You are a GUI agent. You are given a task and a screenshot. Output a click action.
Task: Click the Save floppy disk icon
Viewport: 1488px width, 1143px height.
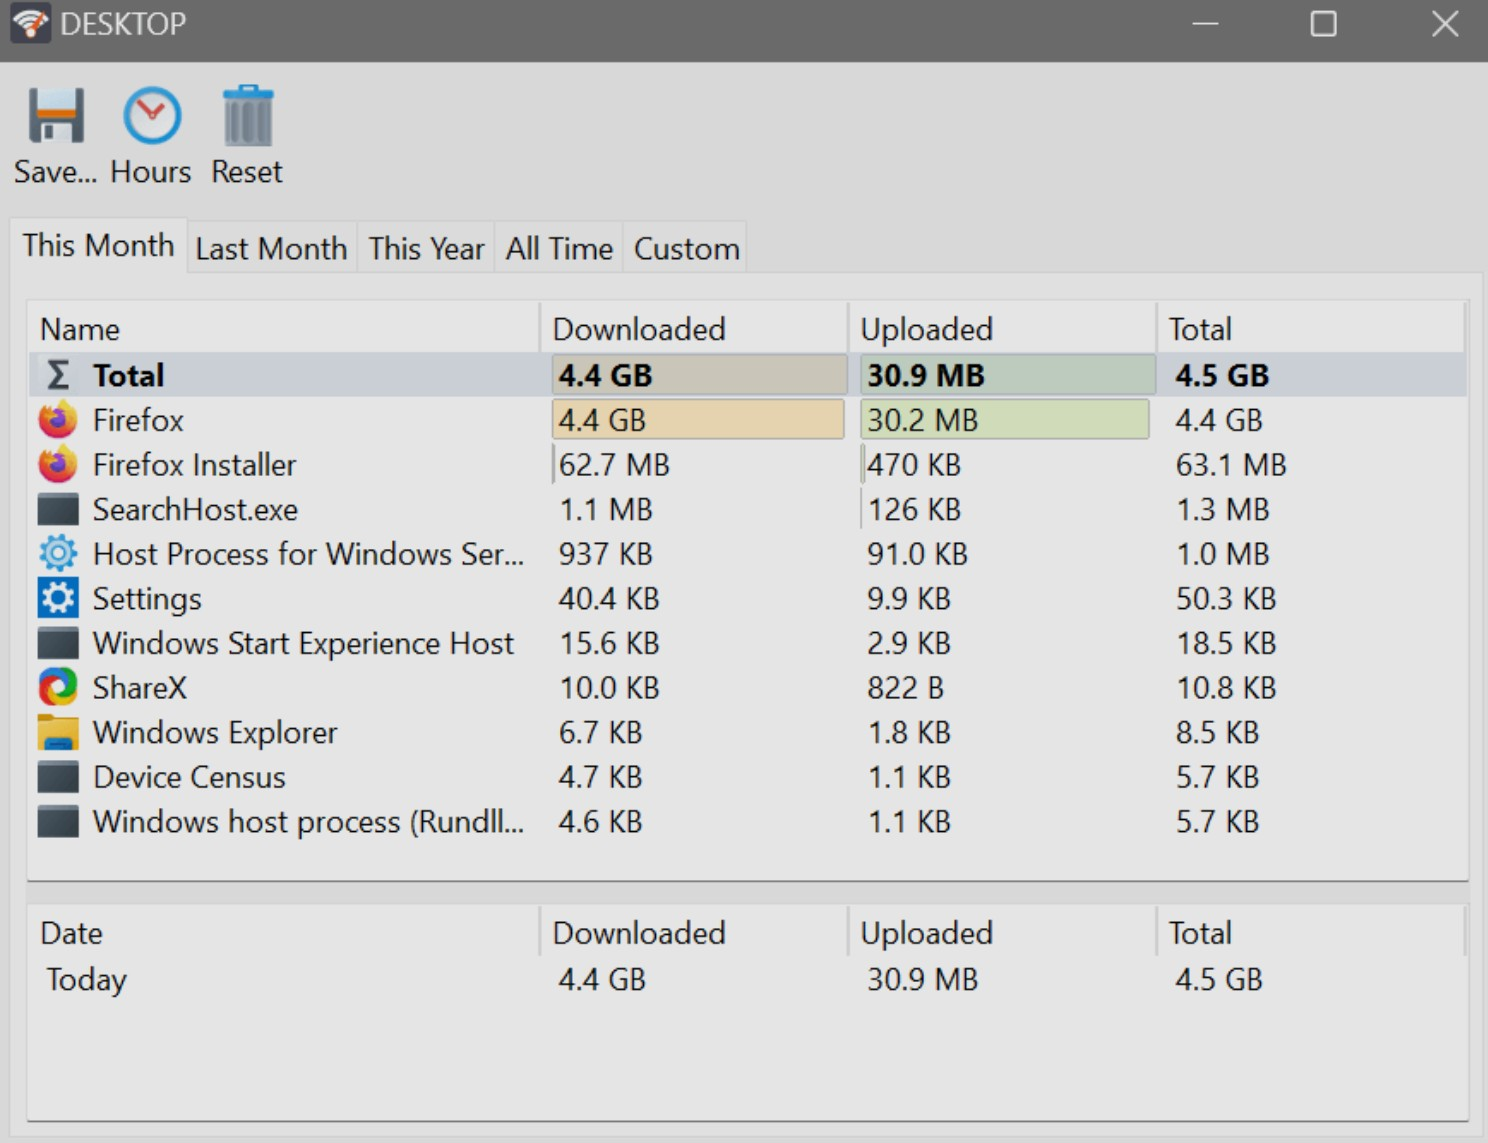(x=56, y=116)
